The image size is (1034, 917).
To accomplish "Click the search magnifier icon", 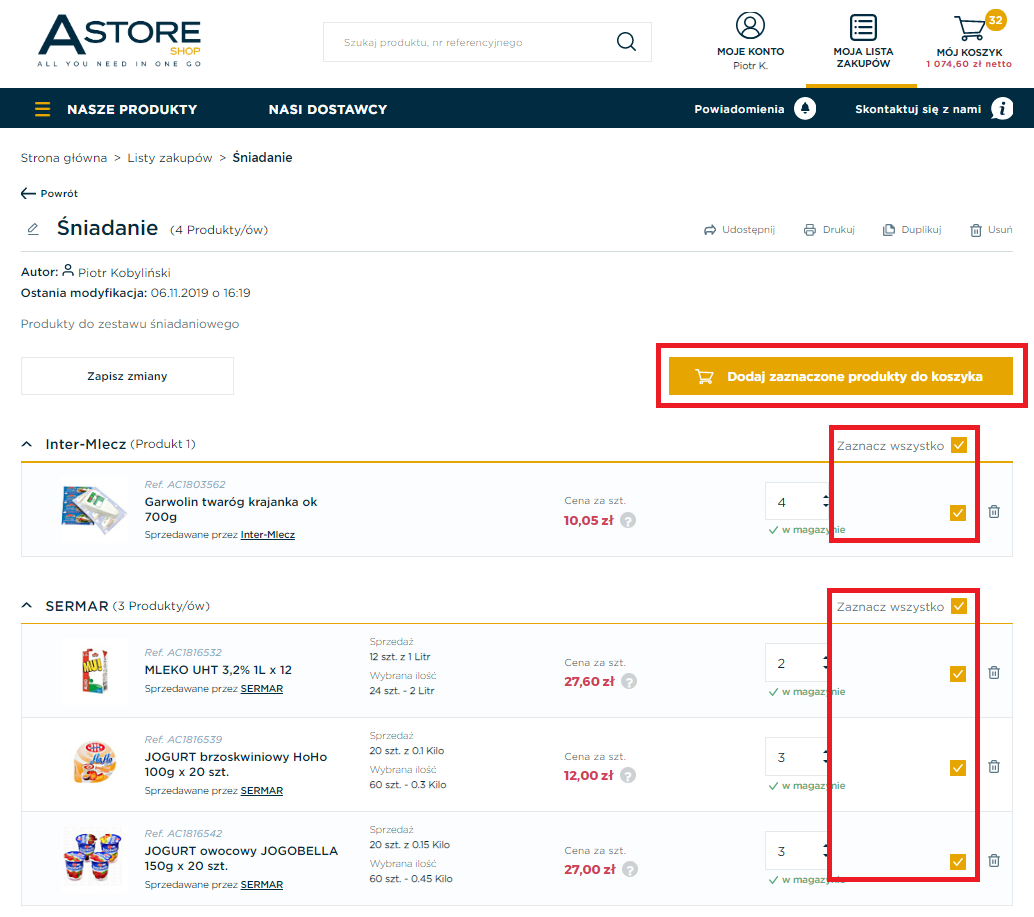I will pos(626,42).
